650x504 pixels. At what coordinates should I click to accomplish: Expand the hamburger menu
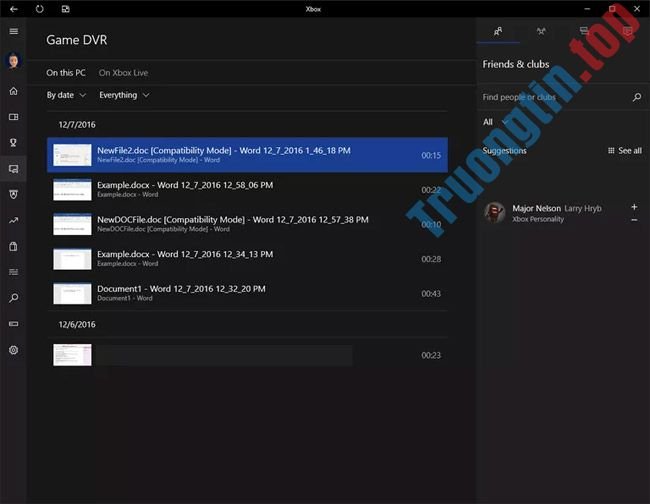[x=14, y=32]
